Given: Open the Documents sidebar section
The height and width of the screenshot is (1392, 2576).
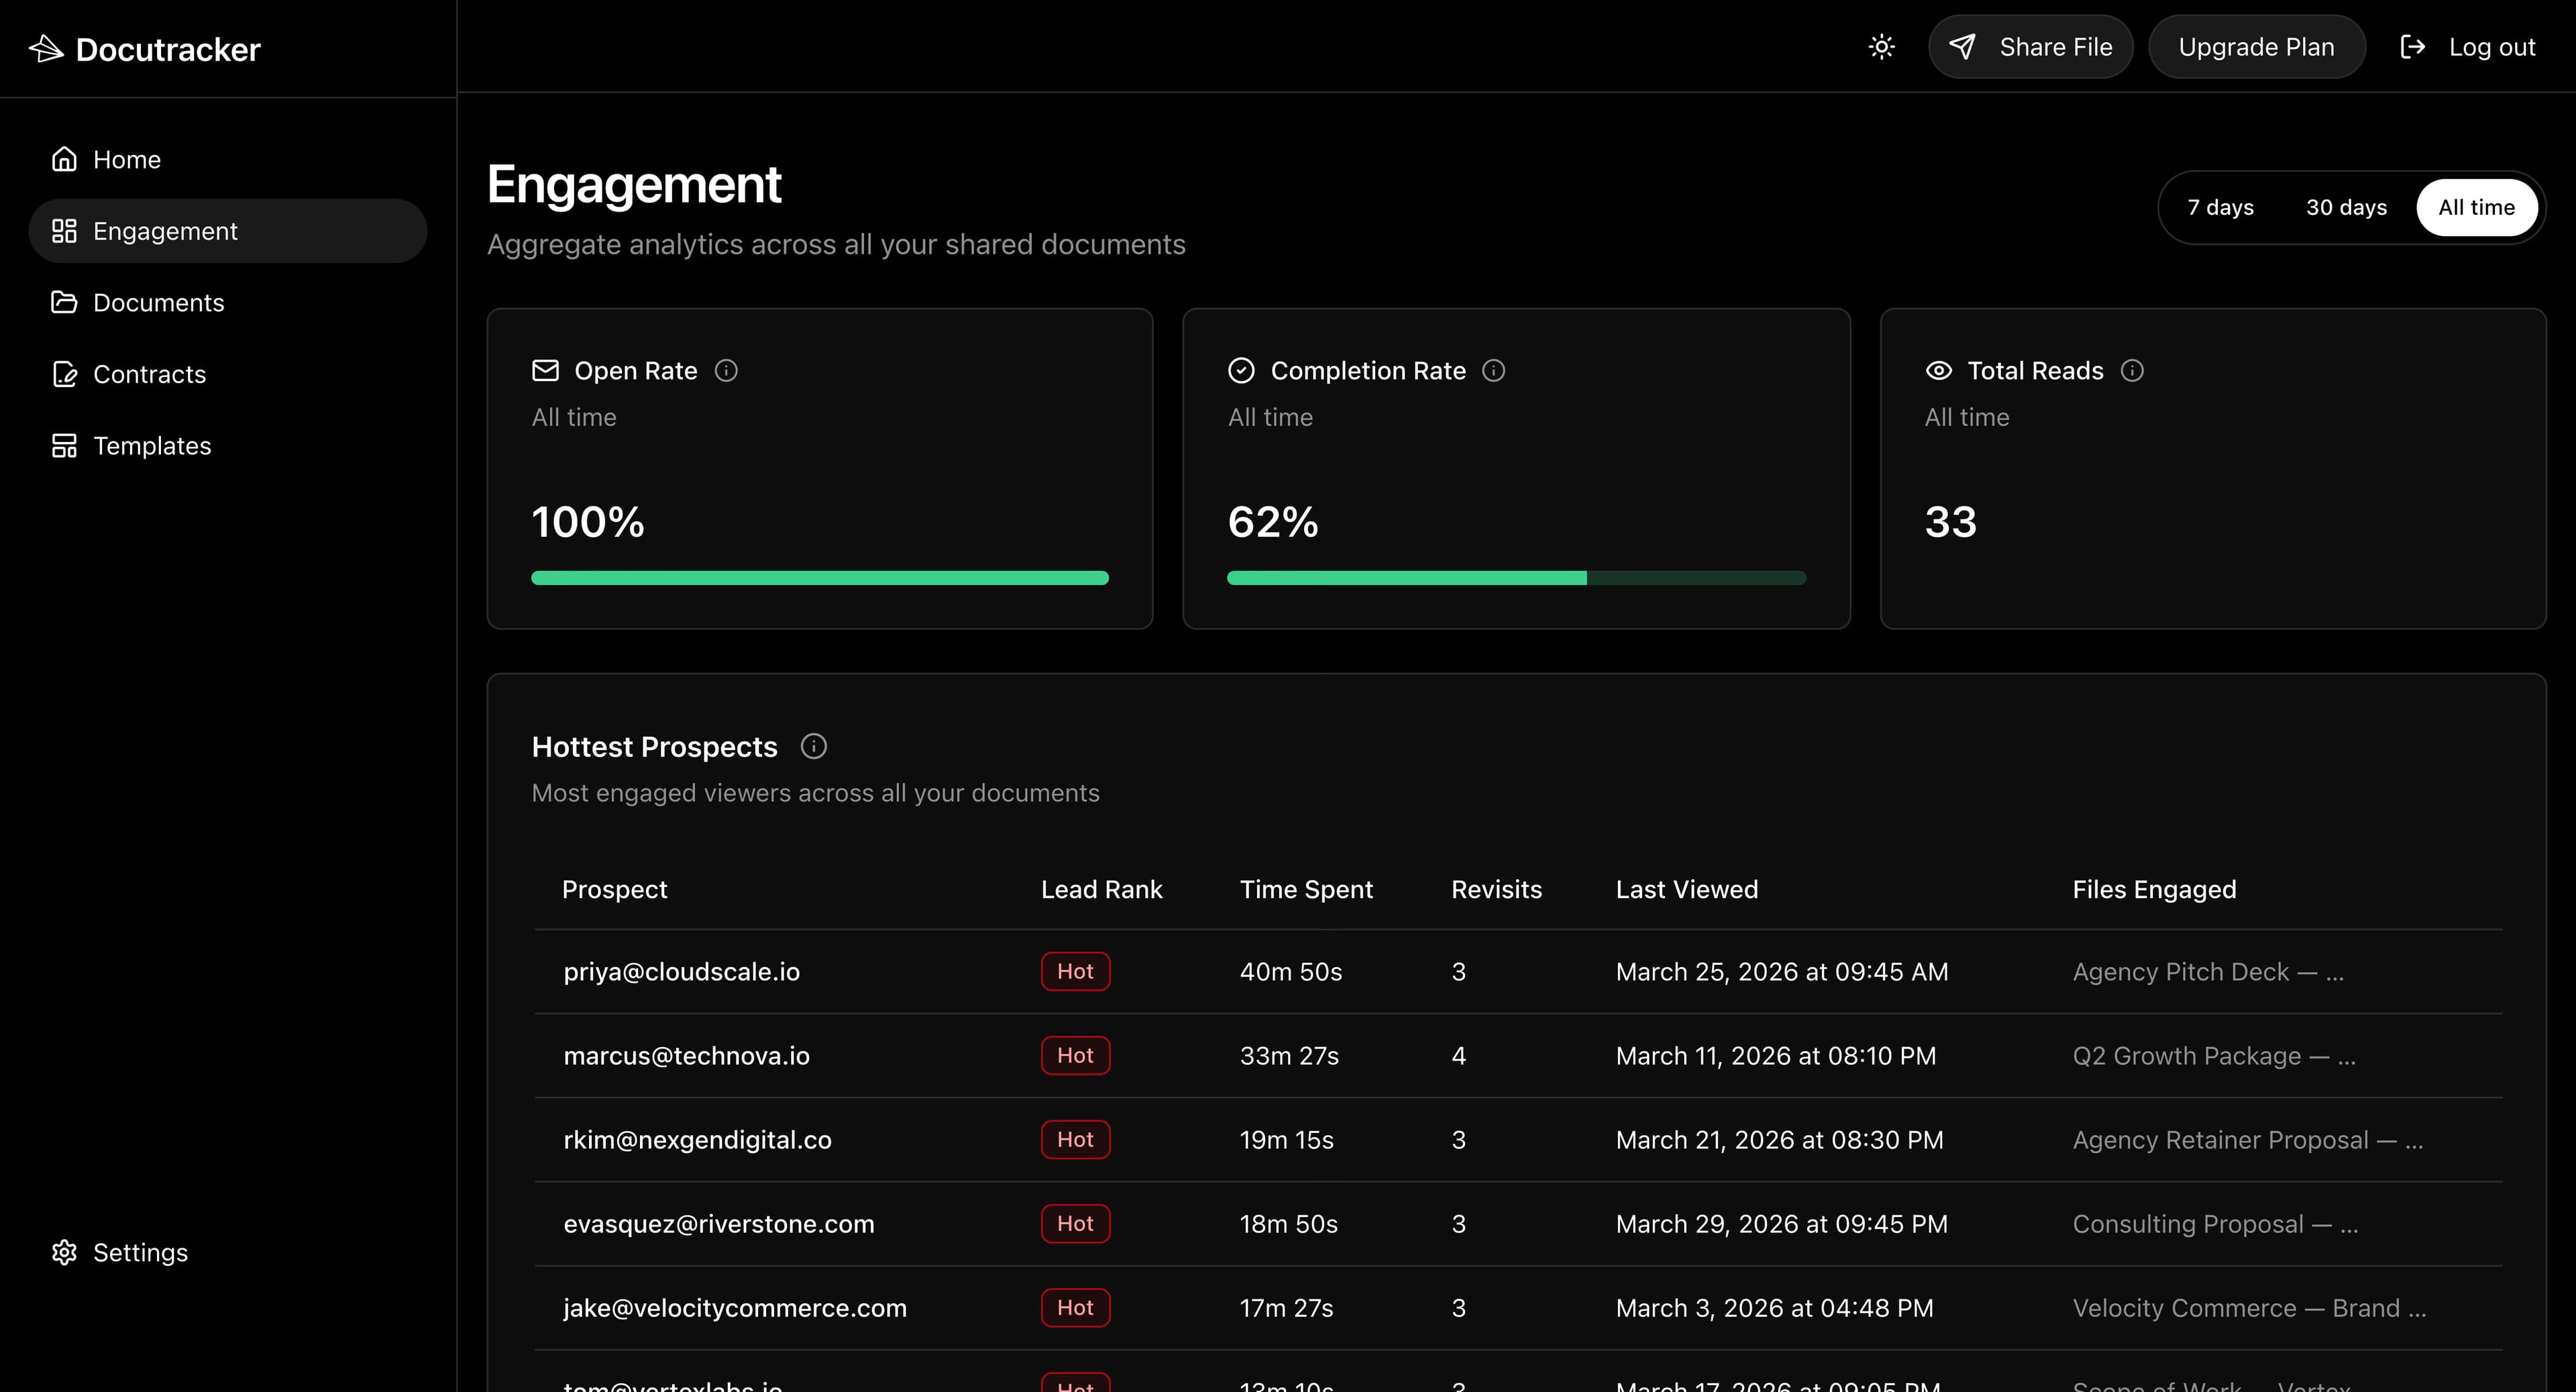Looking at the screenshot, I should (x=158, y=303).
